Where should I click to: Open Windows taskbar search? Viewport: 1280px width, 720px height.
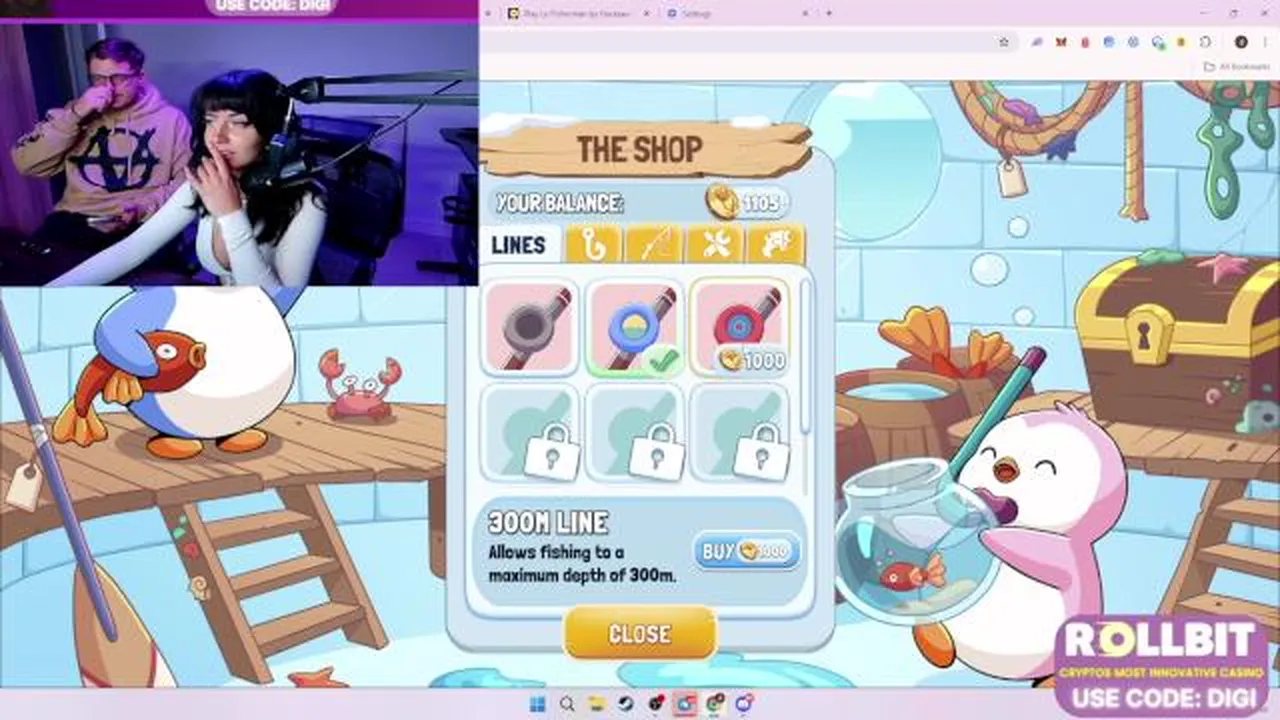click(567, 704)
